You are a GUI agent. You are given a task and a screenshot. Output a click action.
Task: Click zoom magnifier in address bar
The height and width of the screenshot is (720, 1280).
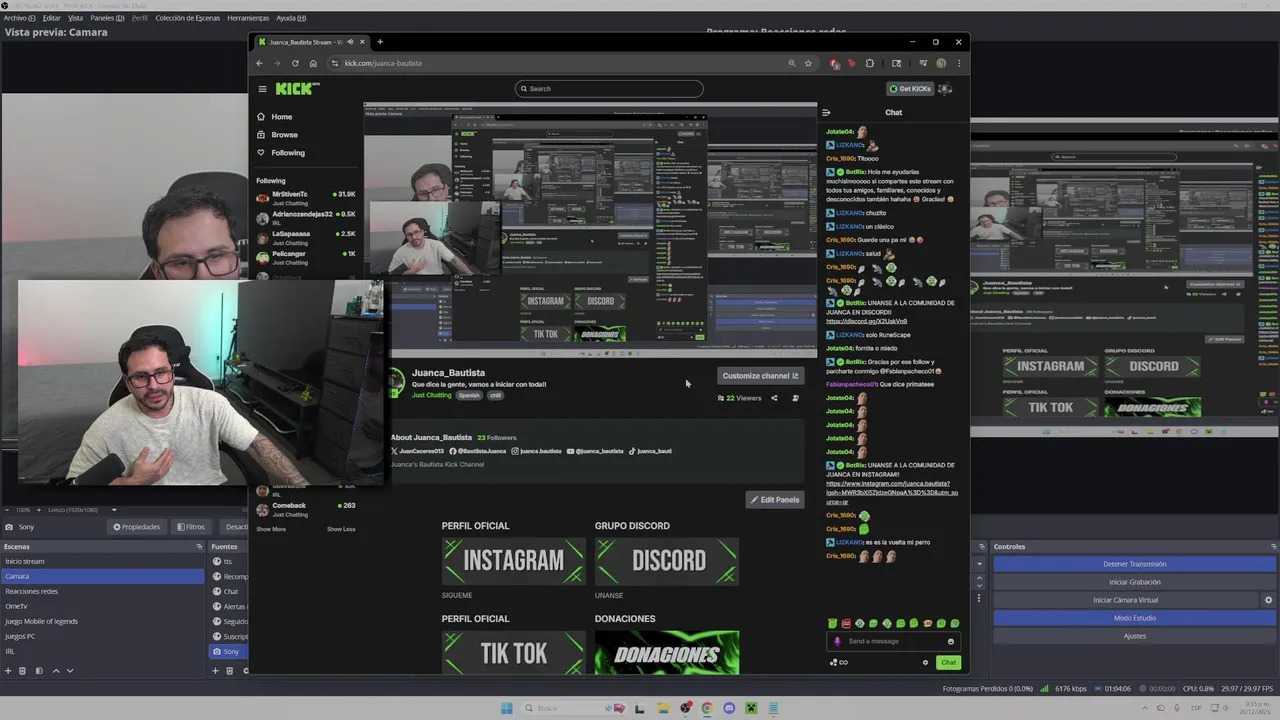tap(791, 63)
